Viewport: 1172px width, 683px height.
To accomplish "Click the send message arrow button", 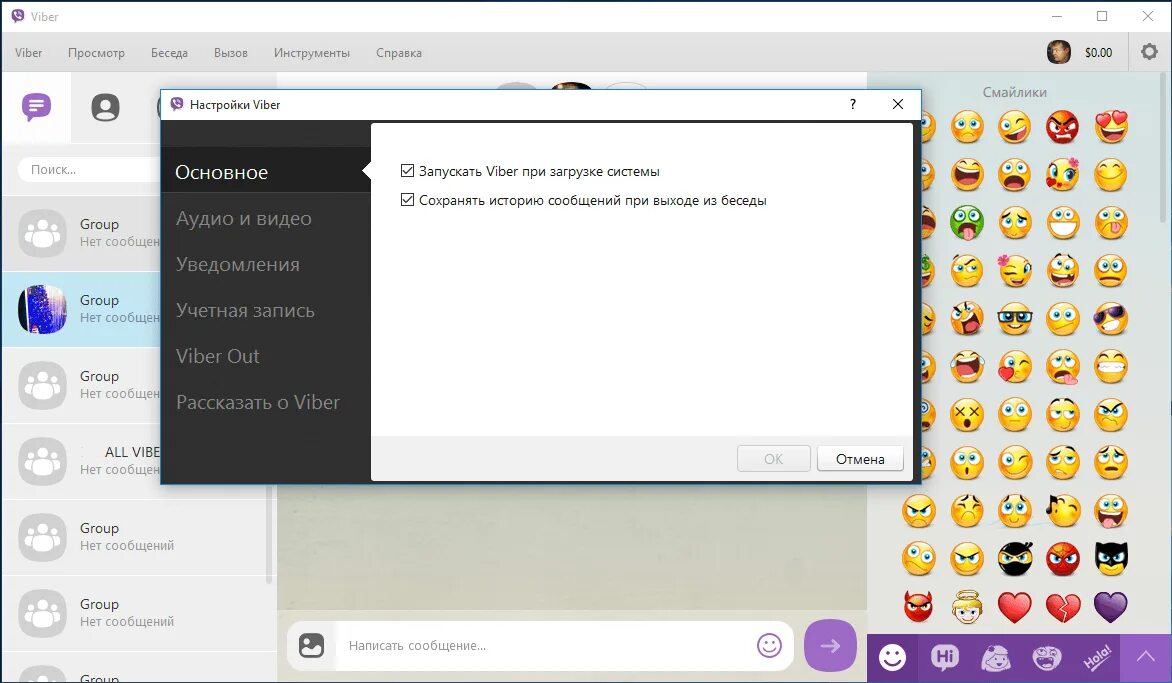I will tap(830, 646).
